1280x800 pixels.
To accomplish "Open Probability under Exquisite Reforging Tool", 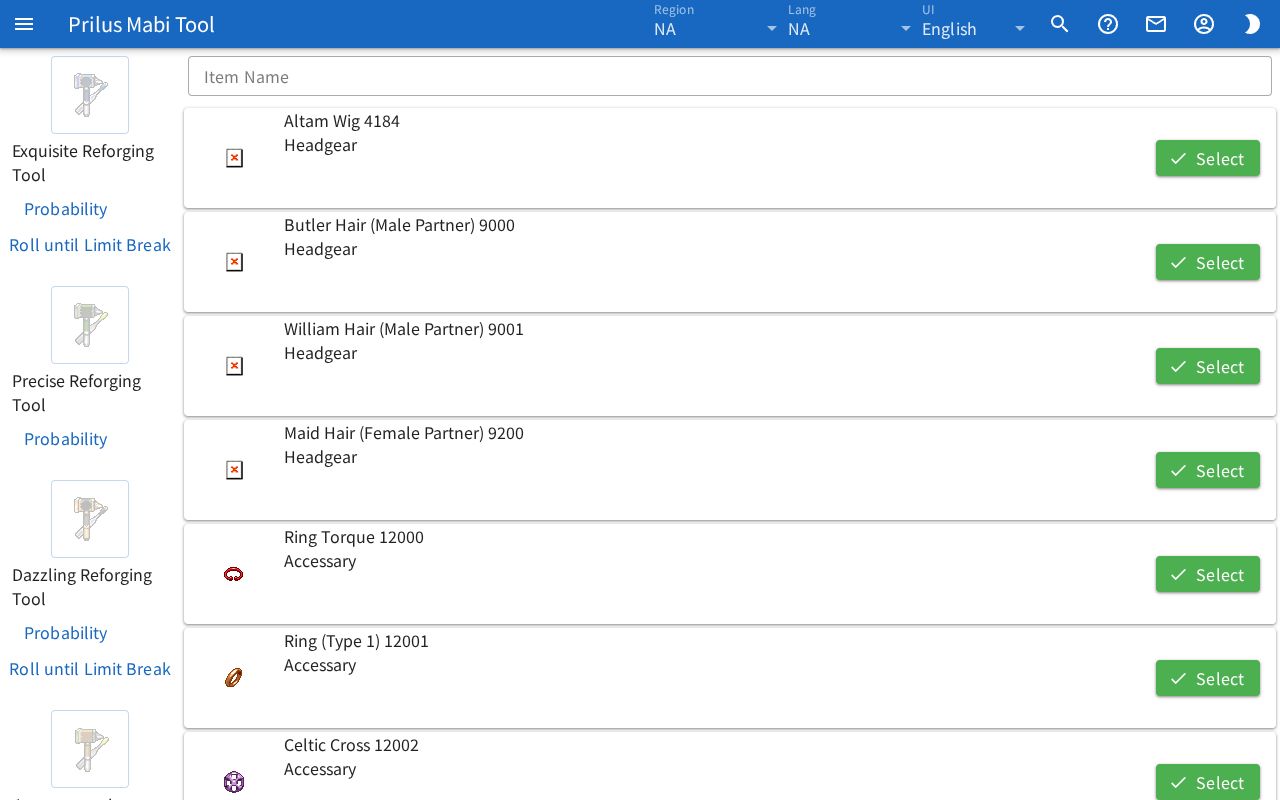I will [66, 209].
